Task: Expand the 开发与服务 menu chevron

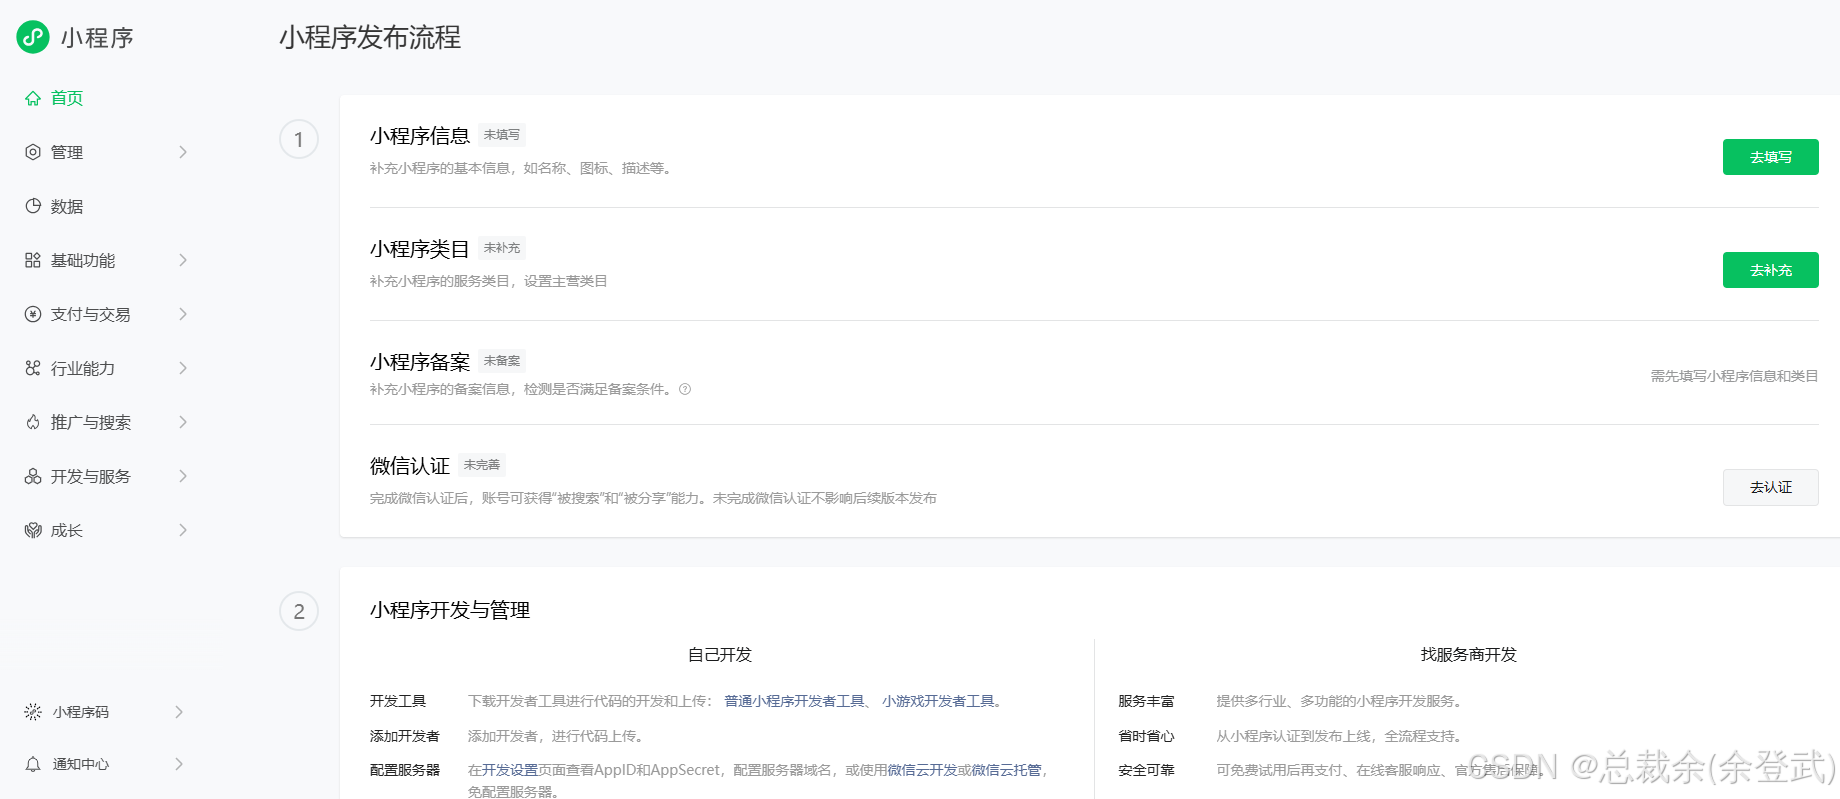Action: tap(183, 476)
